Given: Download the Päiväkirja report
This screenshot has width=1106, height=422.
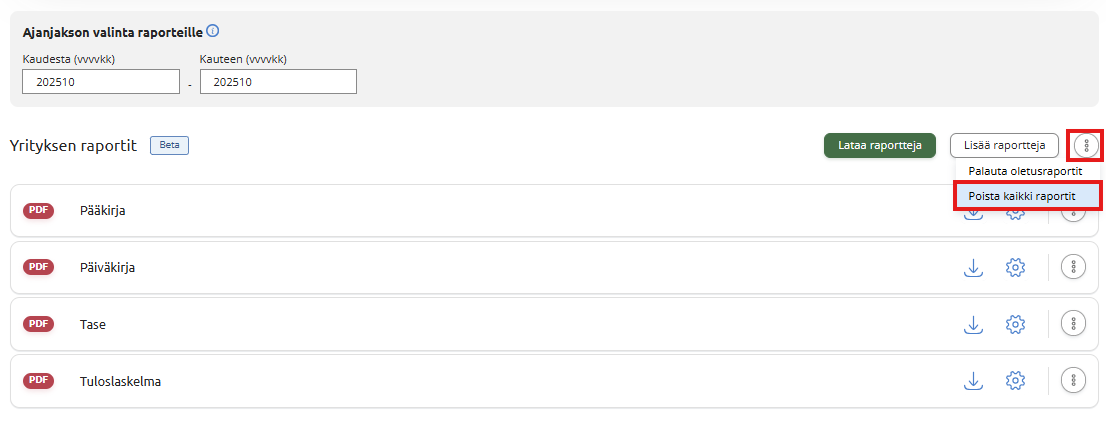Looking at the screenshot, I should click(x=972, y=267).
